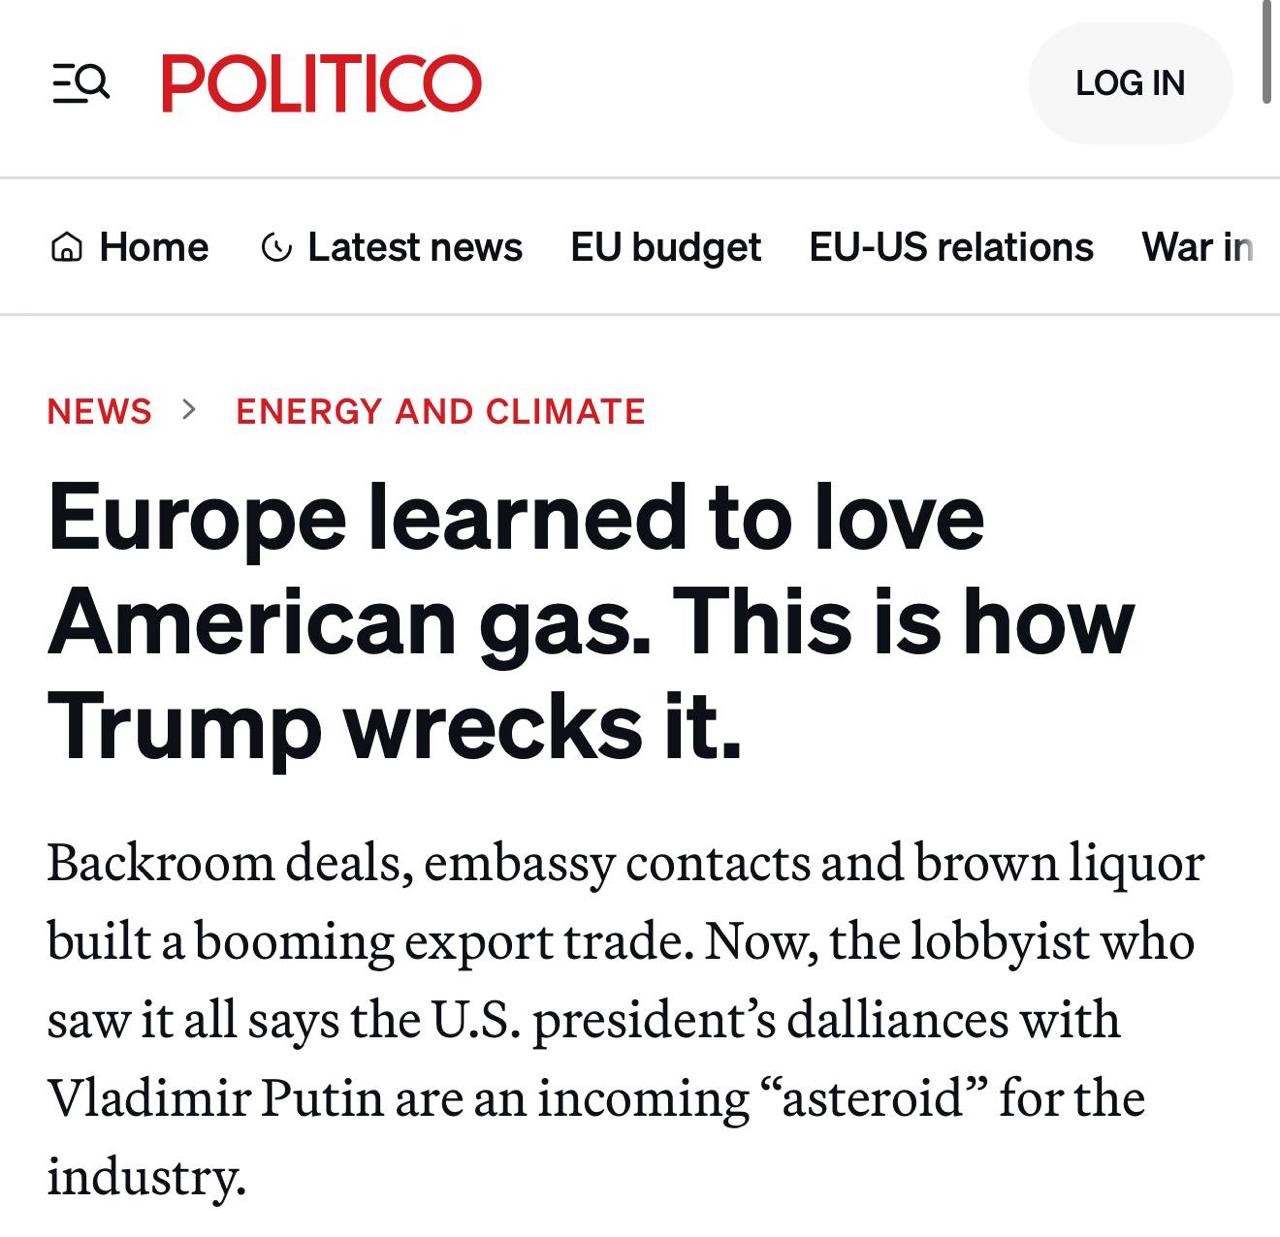The image size is (1280, 1237).
Task: Click the 'American gas. This is how' headline line
Action: (590, 622)
